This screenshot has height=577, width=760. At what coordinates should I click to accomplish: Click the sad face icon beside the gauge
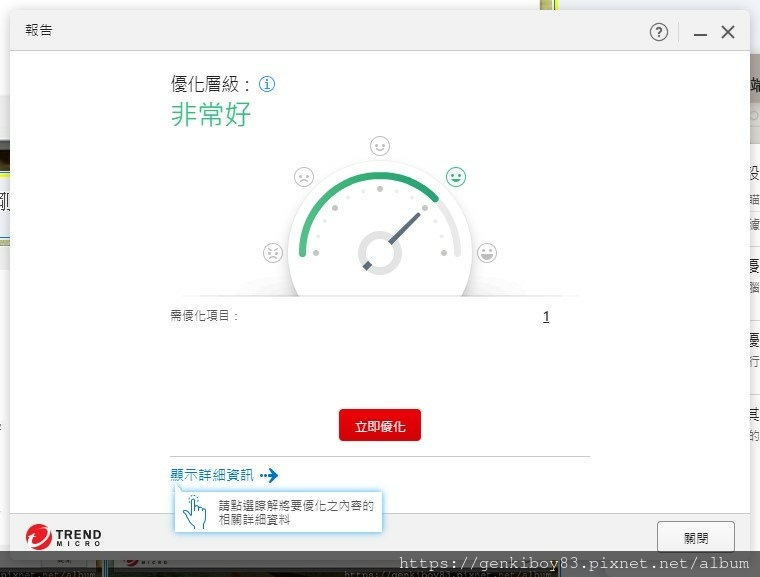304,177
